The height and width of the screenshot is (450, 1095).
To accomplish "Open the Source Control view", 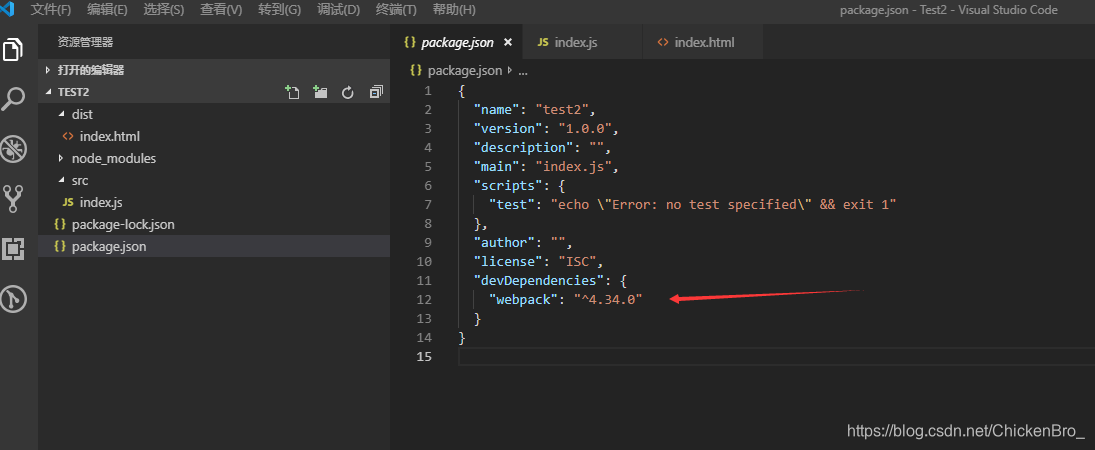I will pyautogui.click(x=13, y=198).
